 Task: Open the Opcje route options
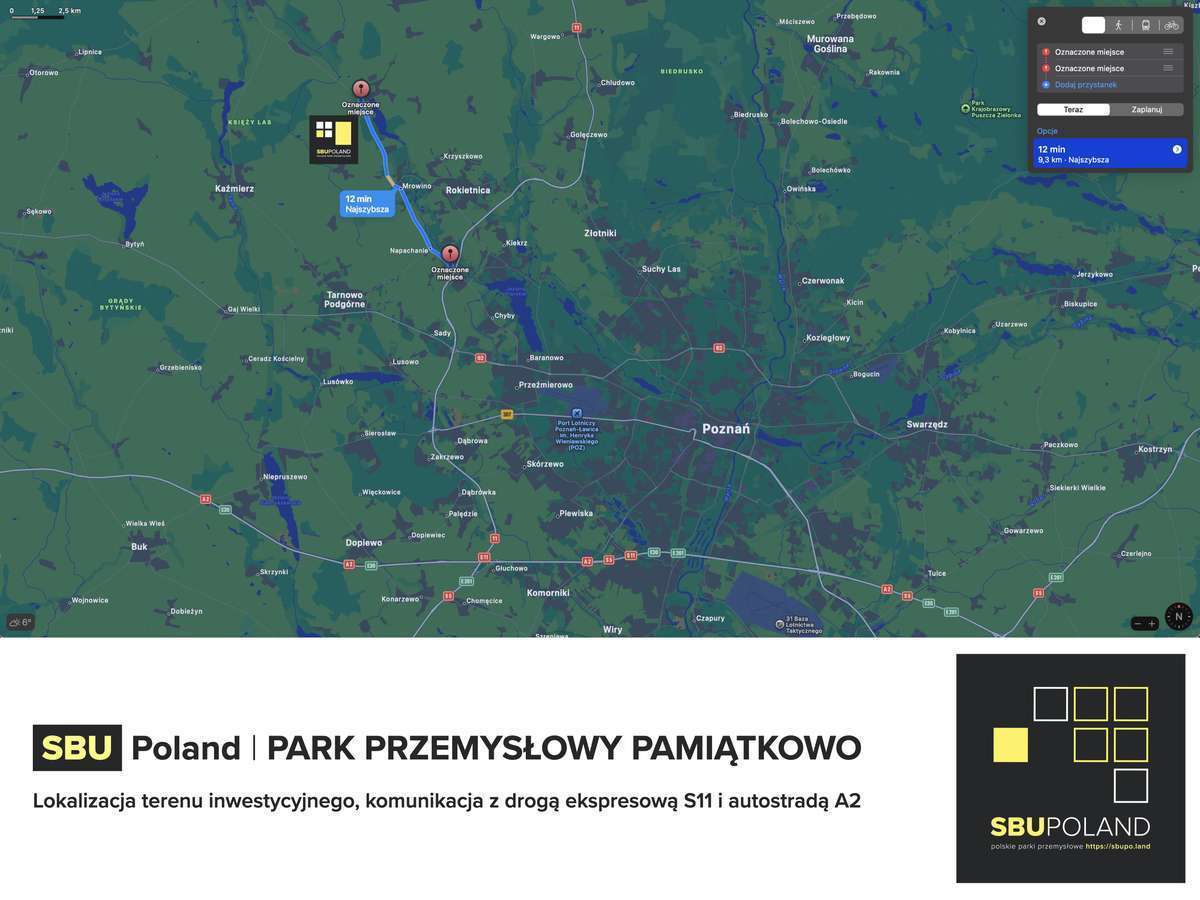click(1047, 131)
